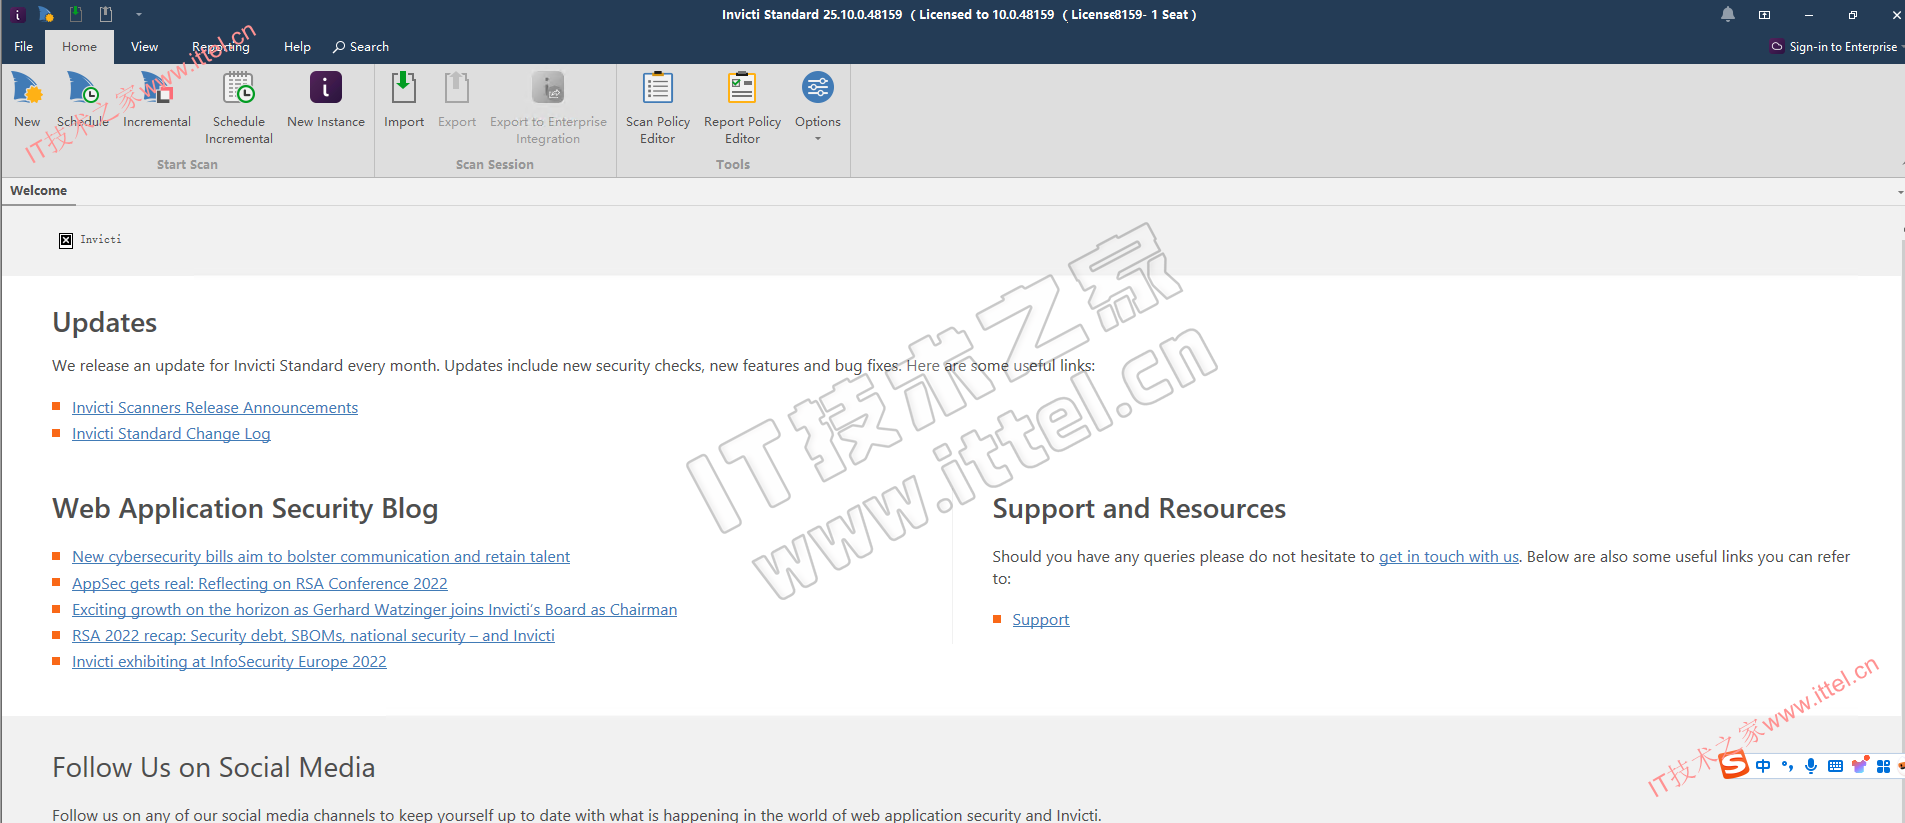Toggle Sogou punctuation mode
The height and width of the screenshot is (823, 1905).
[x=1787, y=766]
